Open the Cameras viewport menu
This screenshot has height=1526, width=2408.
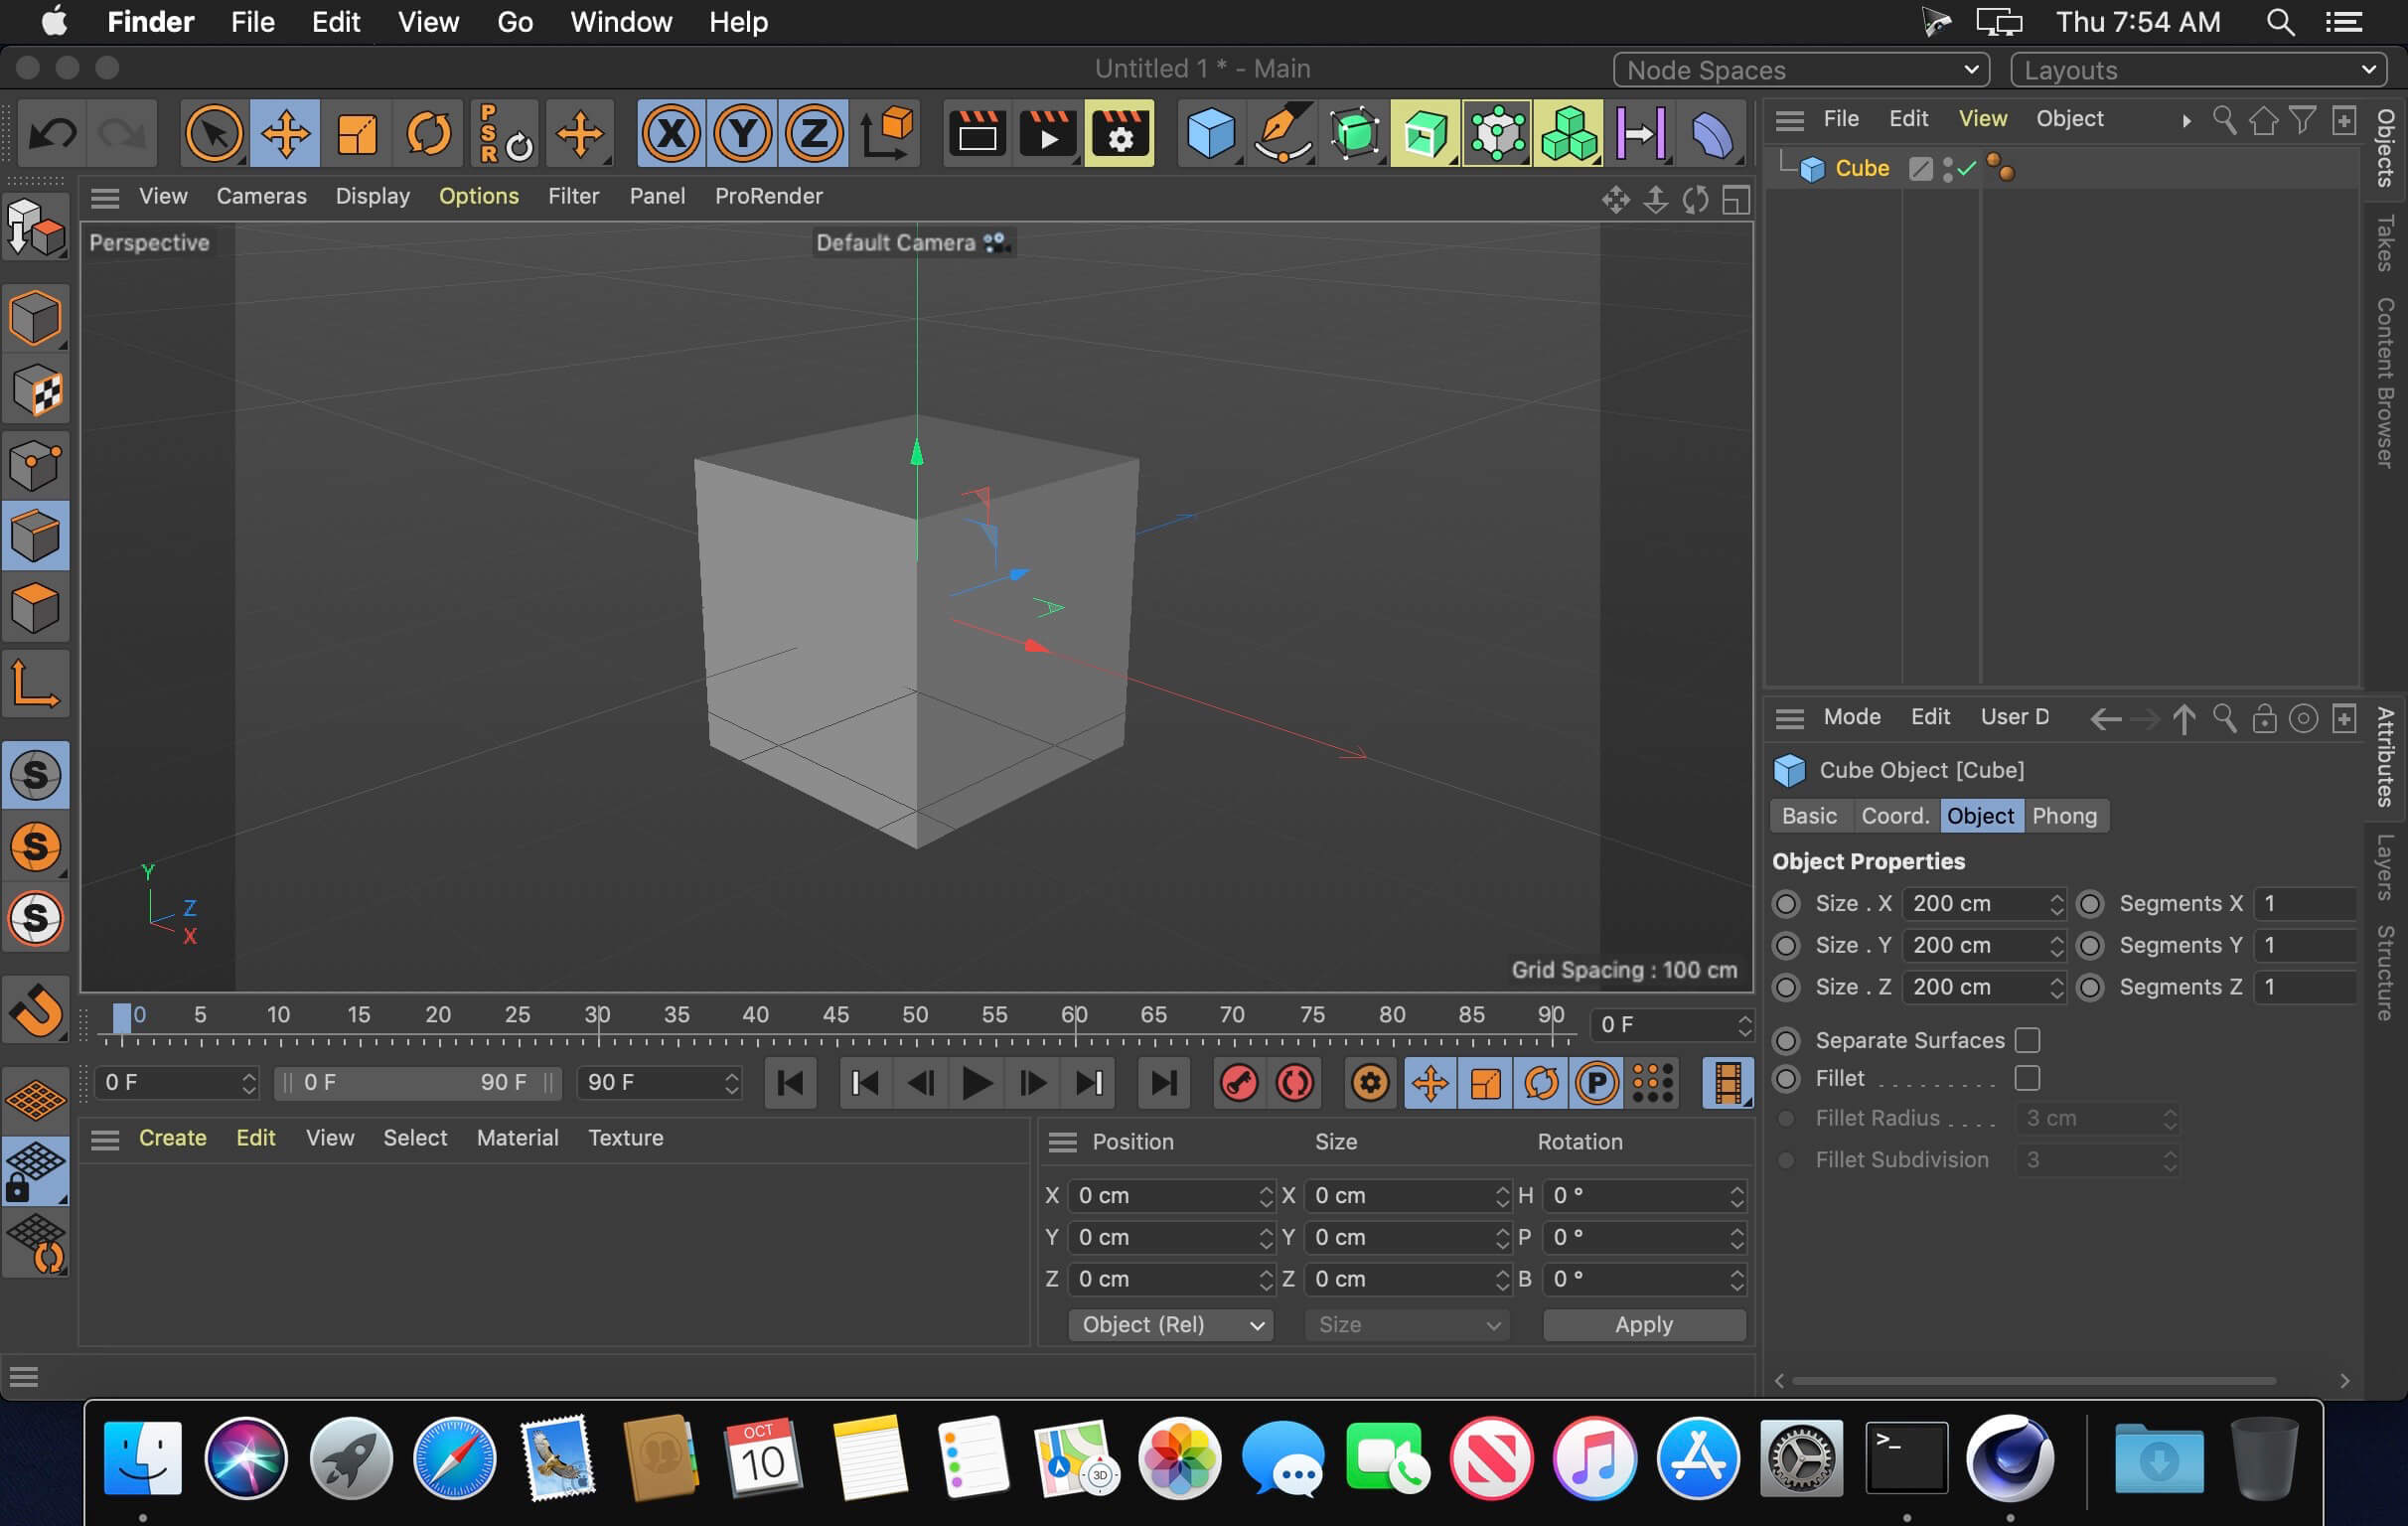[x=261, y=196]
